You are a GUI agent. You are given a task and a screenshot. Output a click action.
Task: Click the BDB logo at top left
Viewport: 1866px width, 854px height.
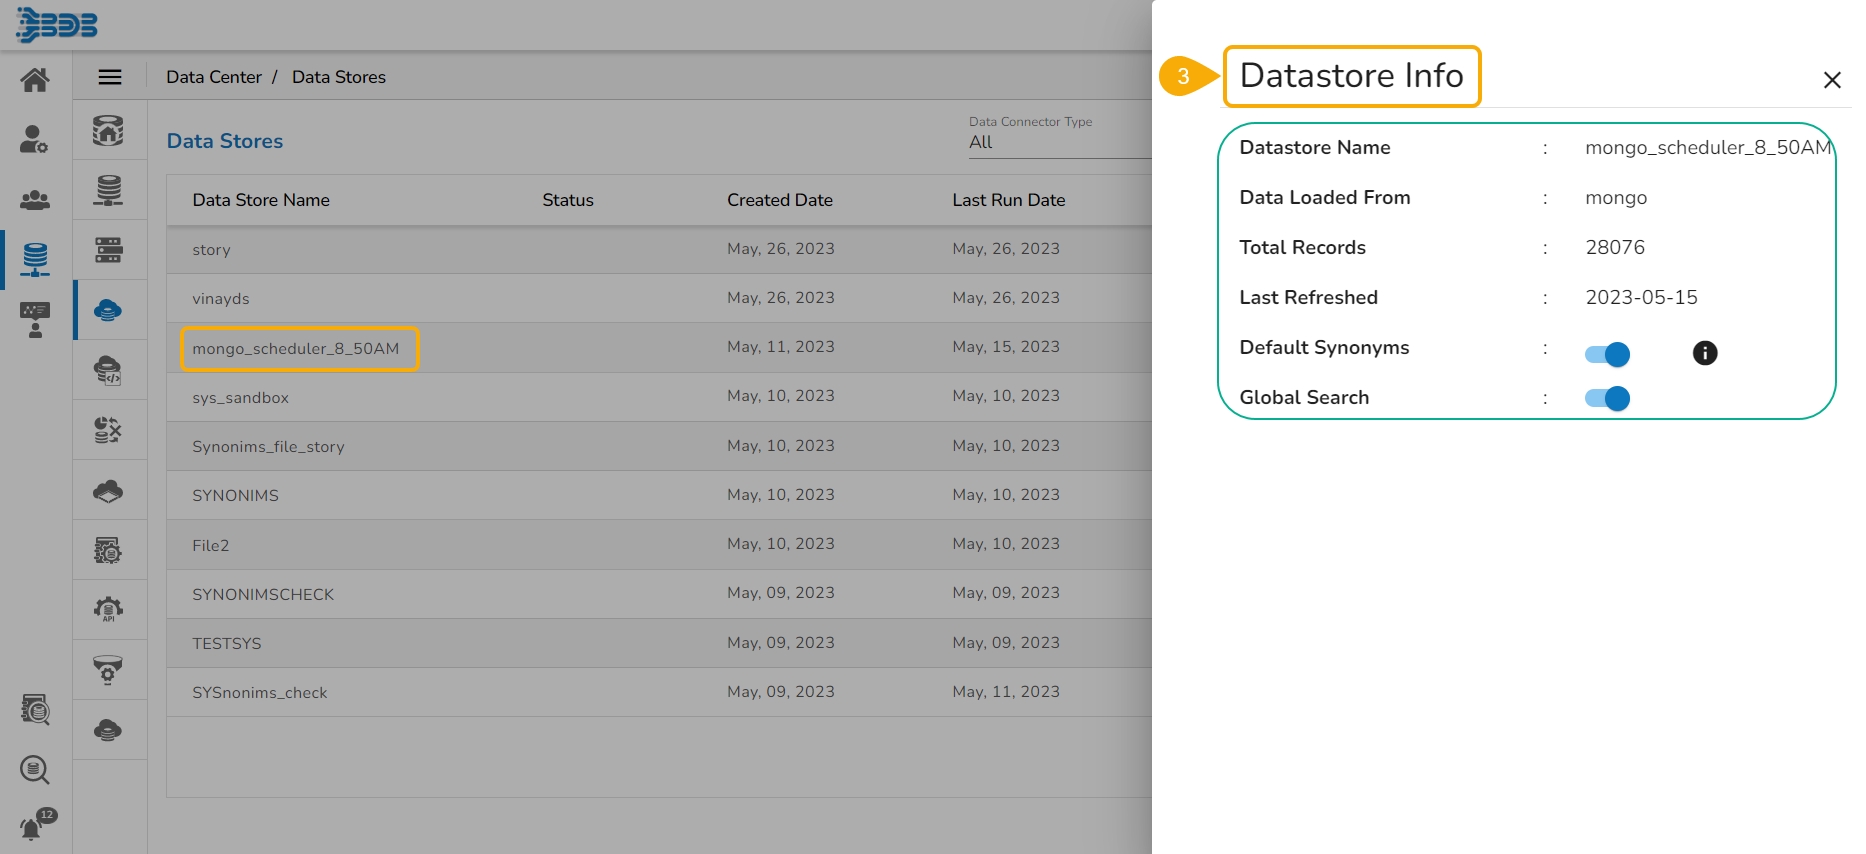click(57, 25)
